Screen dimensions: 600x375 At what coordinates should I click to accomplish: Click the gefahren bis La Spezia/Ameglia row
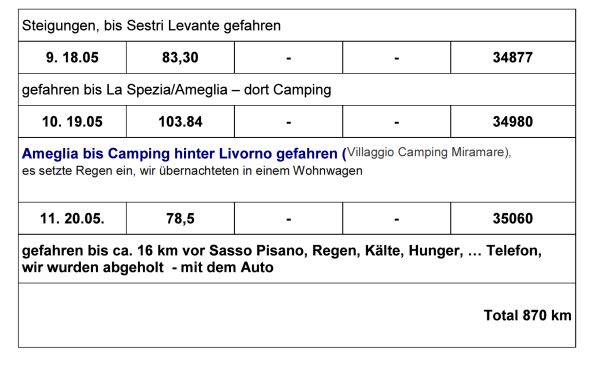coord(297,90)
